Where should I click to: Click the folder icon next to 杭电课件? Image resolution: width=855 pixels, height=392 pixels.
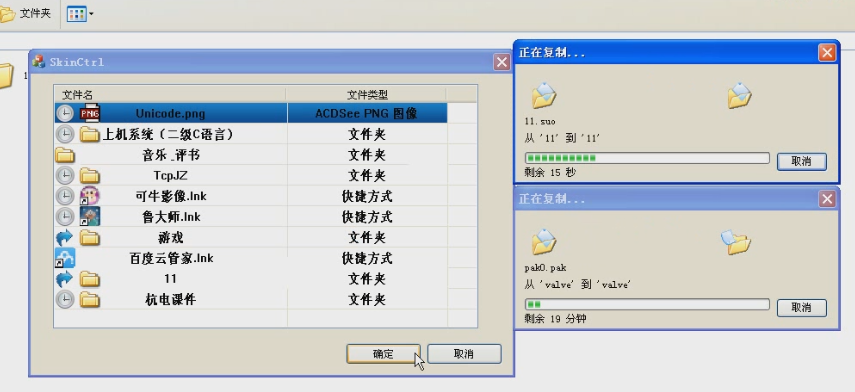coord(89,300)
